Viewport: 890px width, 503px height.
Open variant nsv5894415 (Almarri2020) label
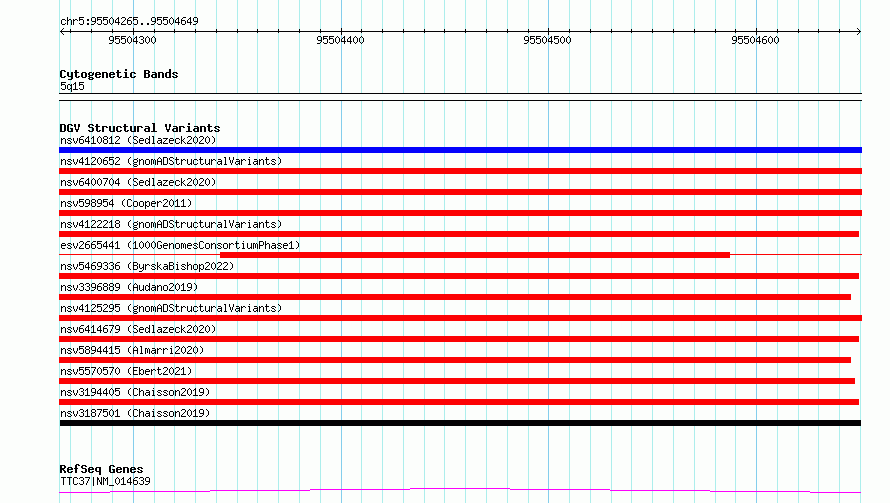132,350
